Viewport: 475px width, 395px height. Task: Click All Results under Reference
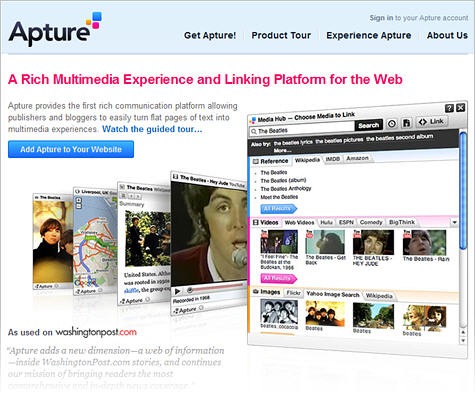click(278, 209)
